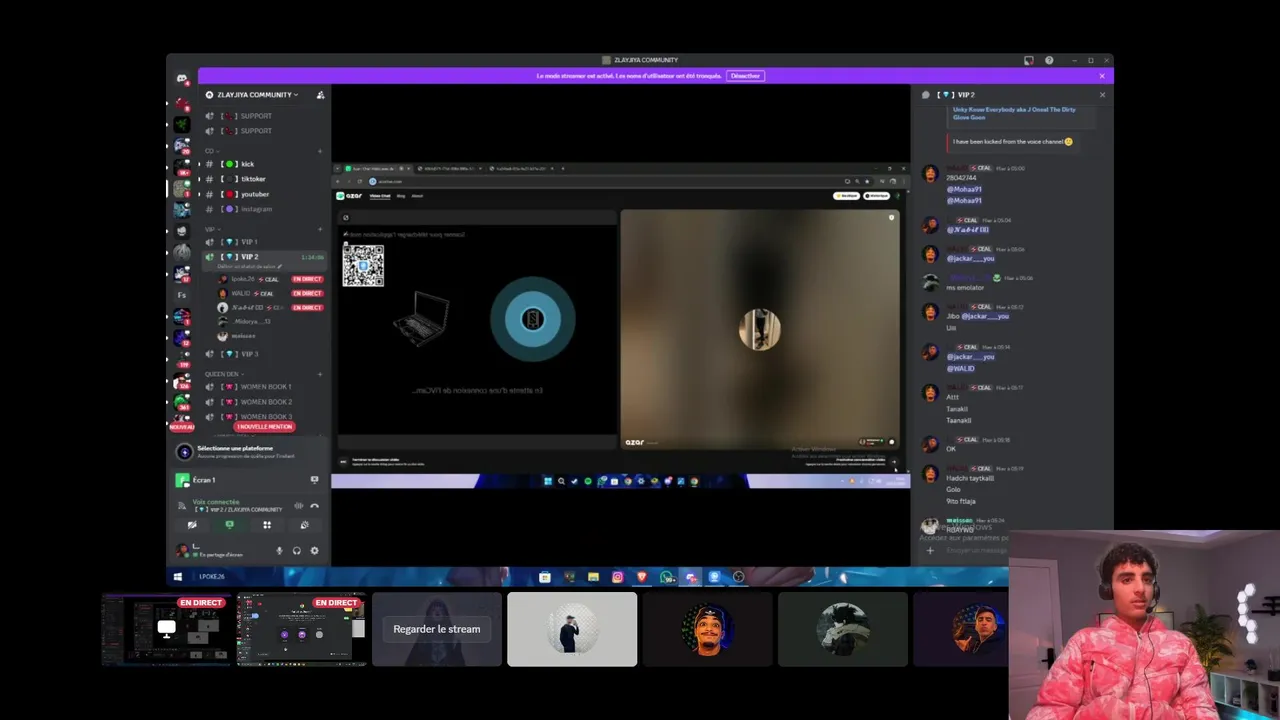Join the VIP 1 voice channel
The height and width of the screenshot is (720, 1280).
[x=264, y=242]
